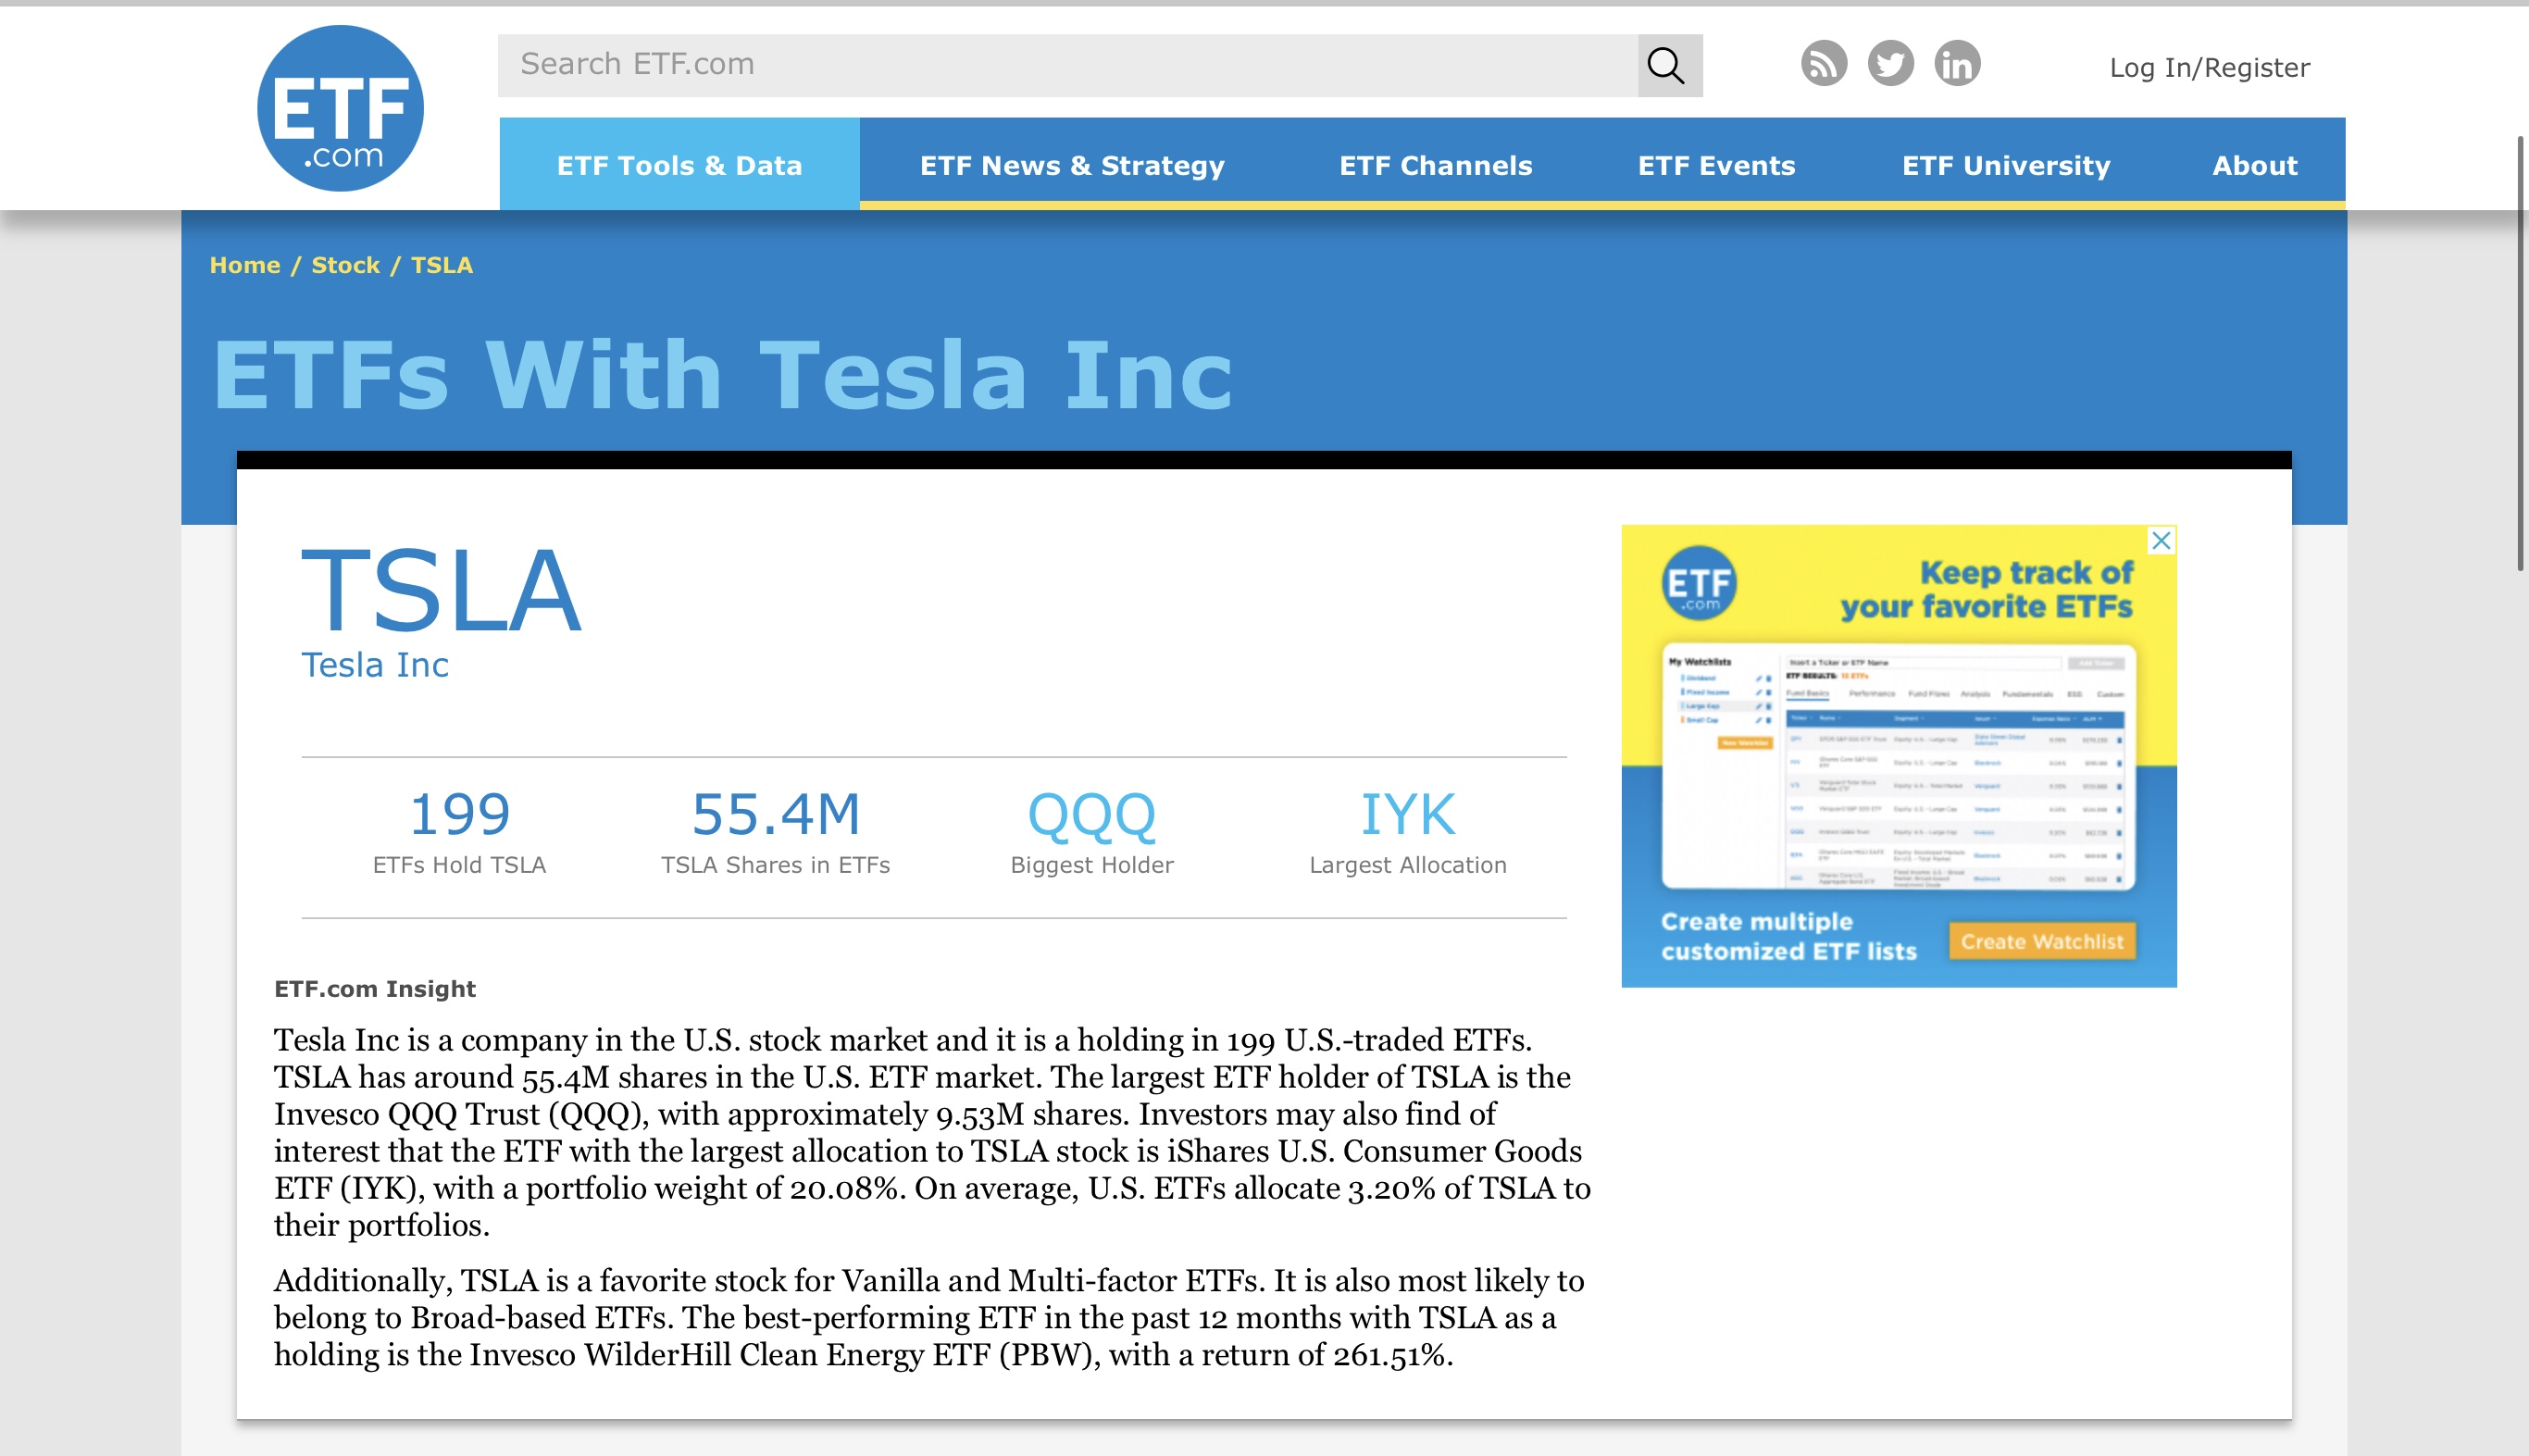
Task: Go to Stock breadcrumb
Action: click(x=345, y=265)
